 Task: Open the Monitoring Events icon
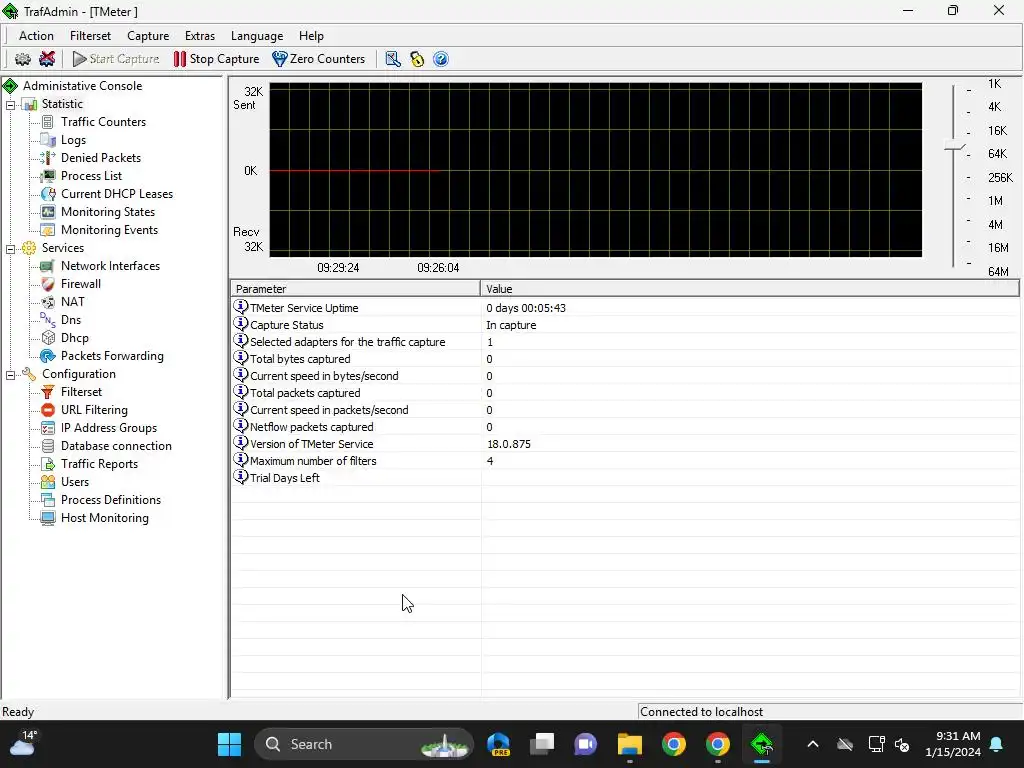[x=48, y=230]
